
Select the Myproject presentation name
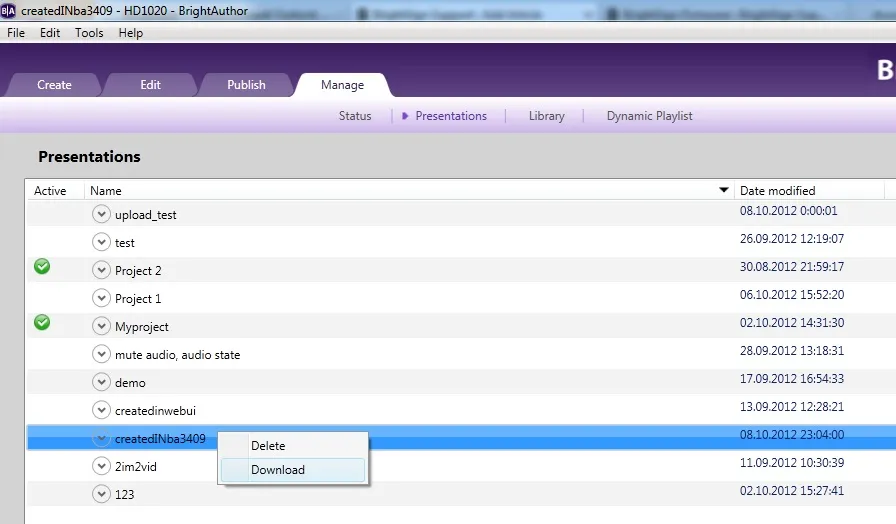142,327
